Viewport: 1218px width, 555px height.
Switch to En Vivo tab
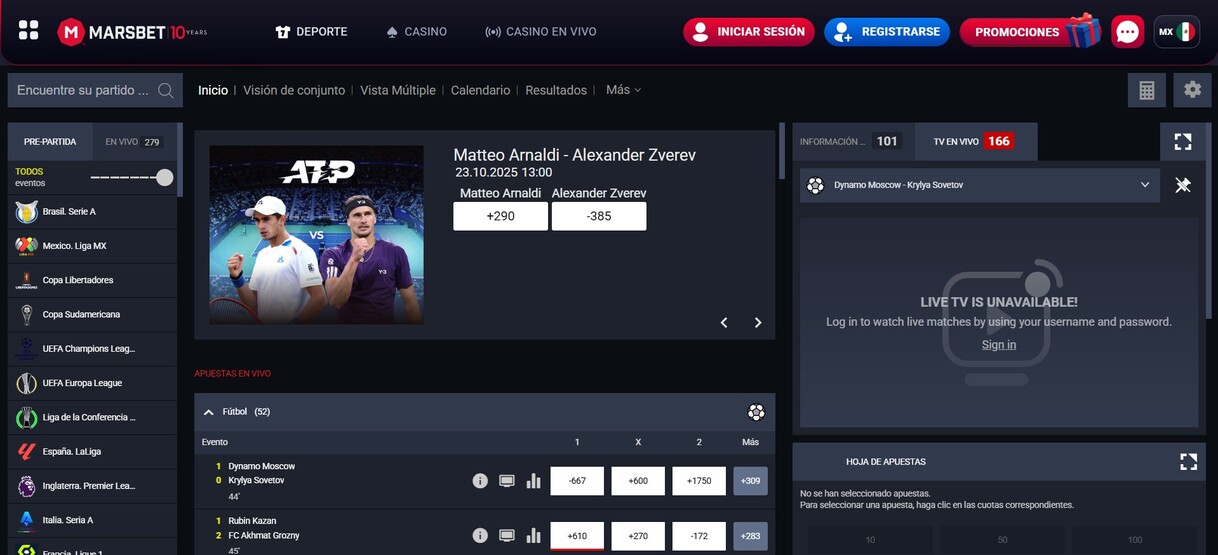(134, 142)
